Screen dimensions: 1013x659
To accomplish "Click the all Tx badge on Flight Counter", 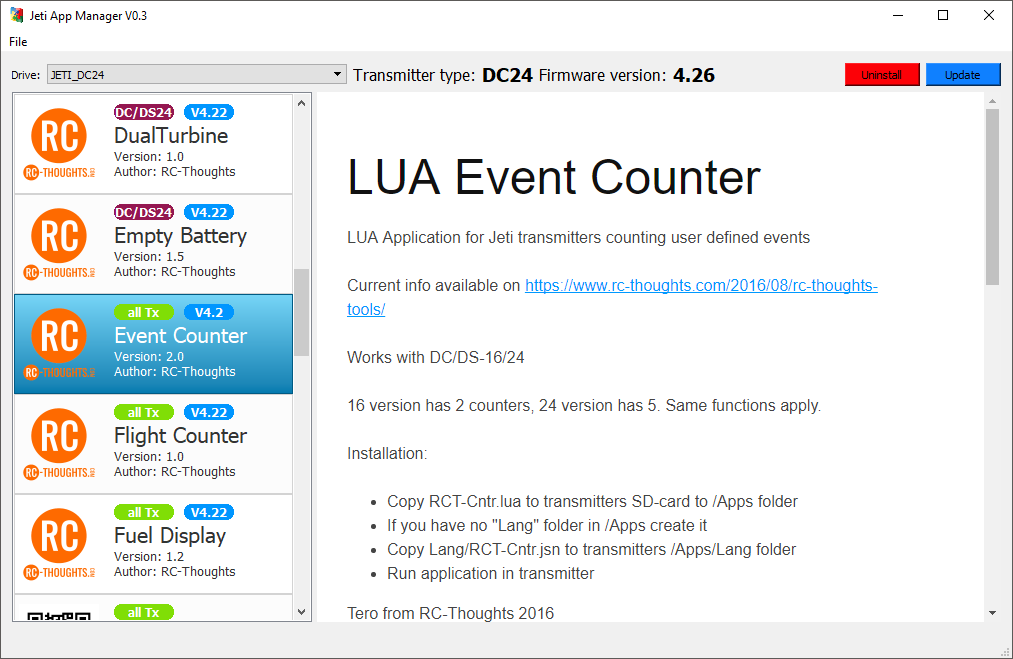I will click(143, 412).
